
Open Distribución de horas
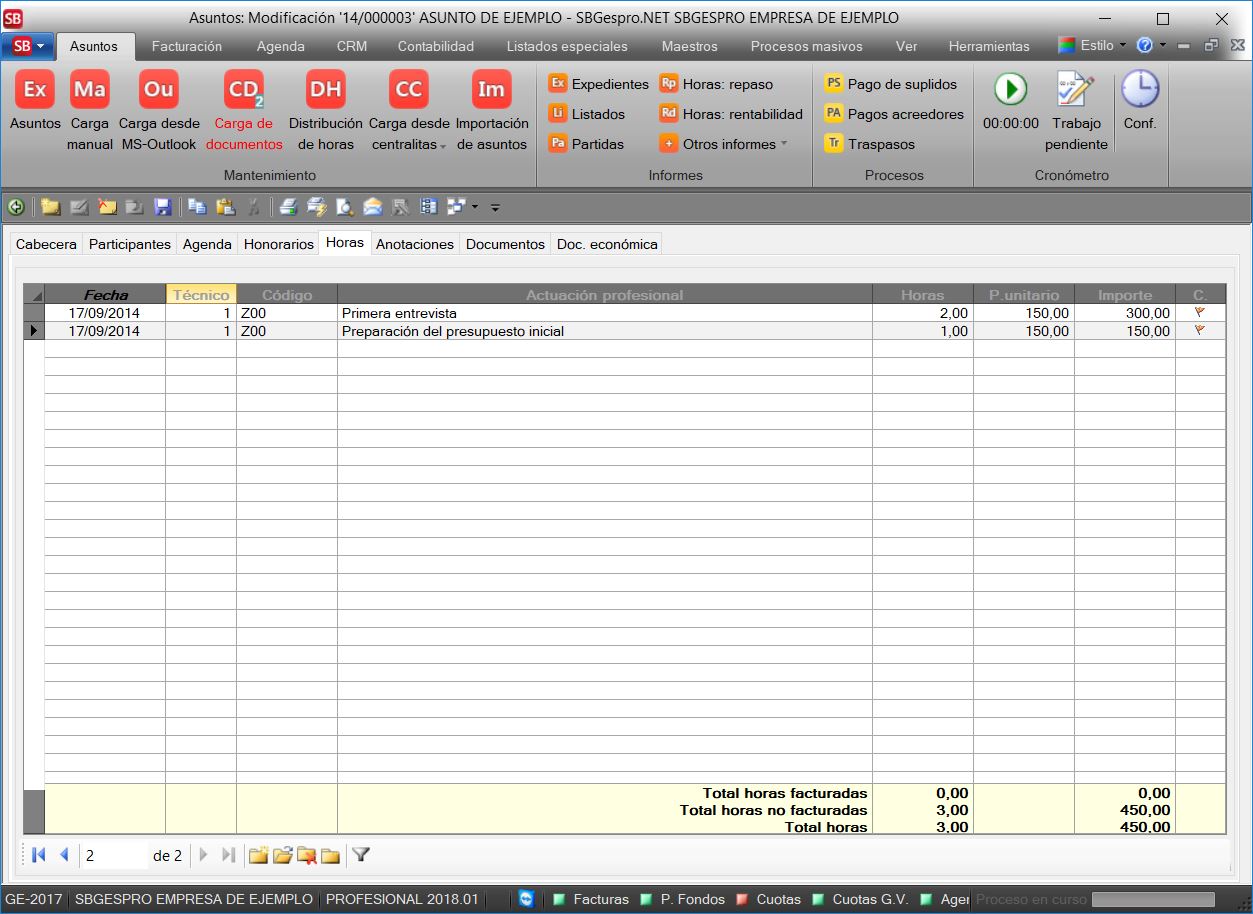point(325,90)
